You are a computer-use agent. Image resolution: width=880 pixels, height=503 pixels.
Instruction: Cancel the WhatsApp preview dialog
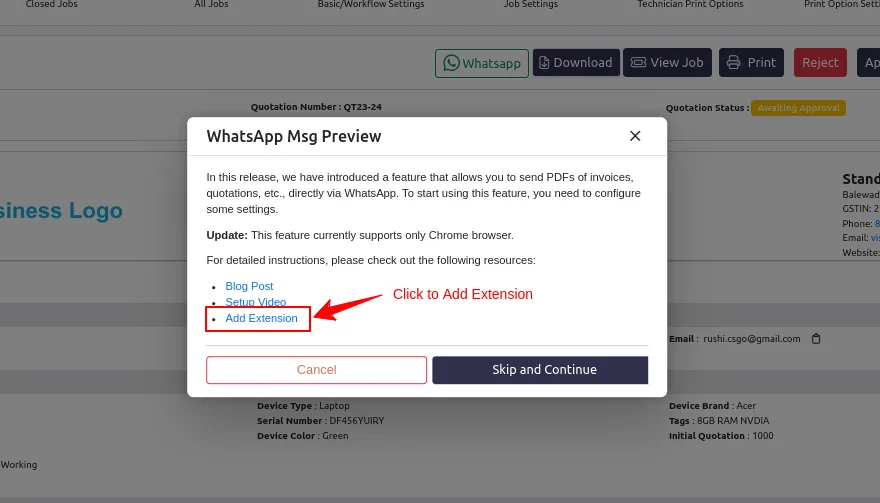(x=317, y=370)
